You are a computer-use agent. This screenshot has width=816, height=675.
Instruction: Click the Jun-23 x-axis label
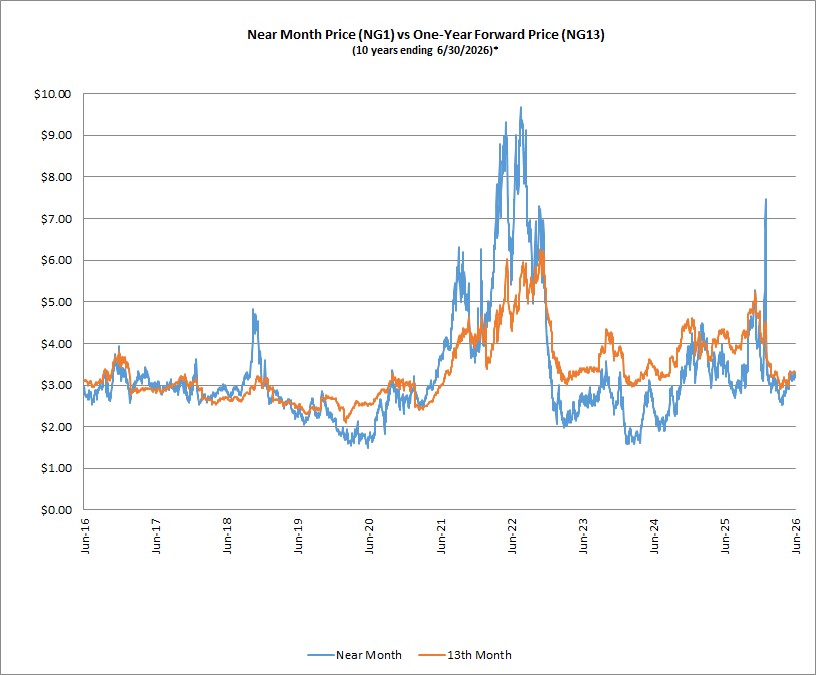pos(583,536)
